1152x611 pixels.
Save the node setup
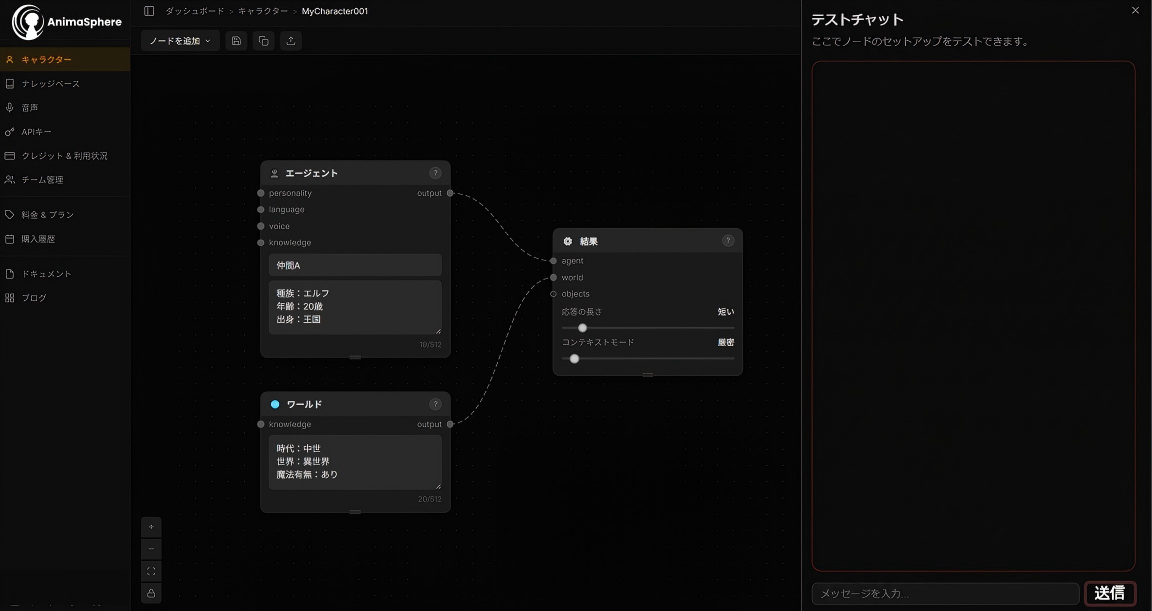(235, 41)
